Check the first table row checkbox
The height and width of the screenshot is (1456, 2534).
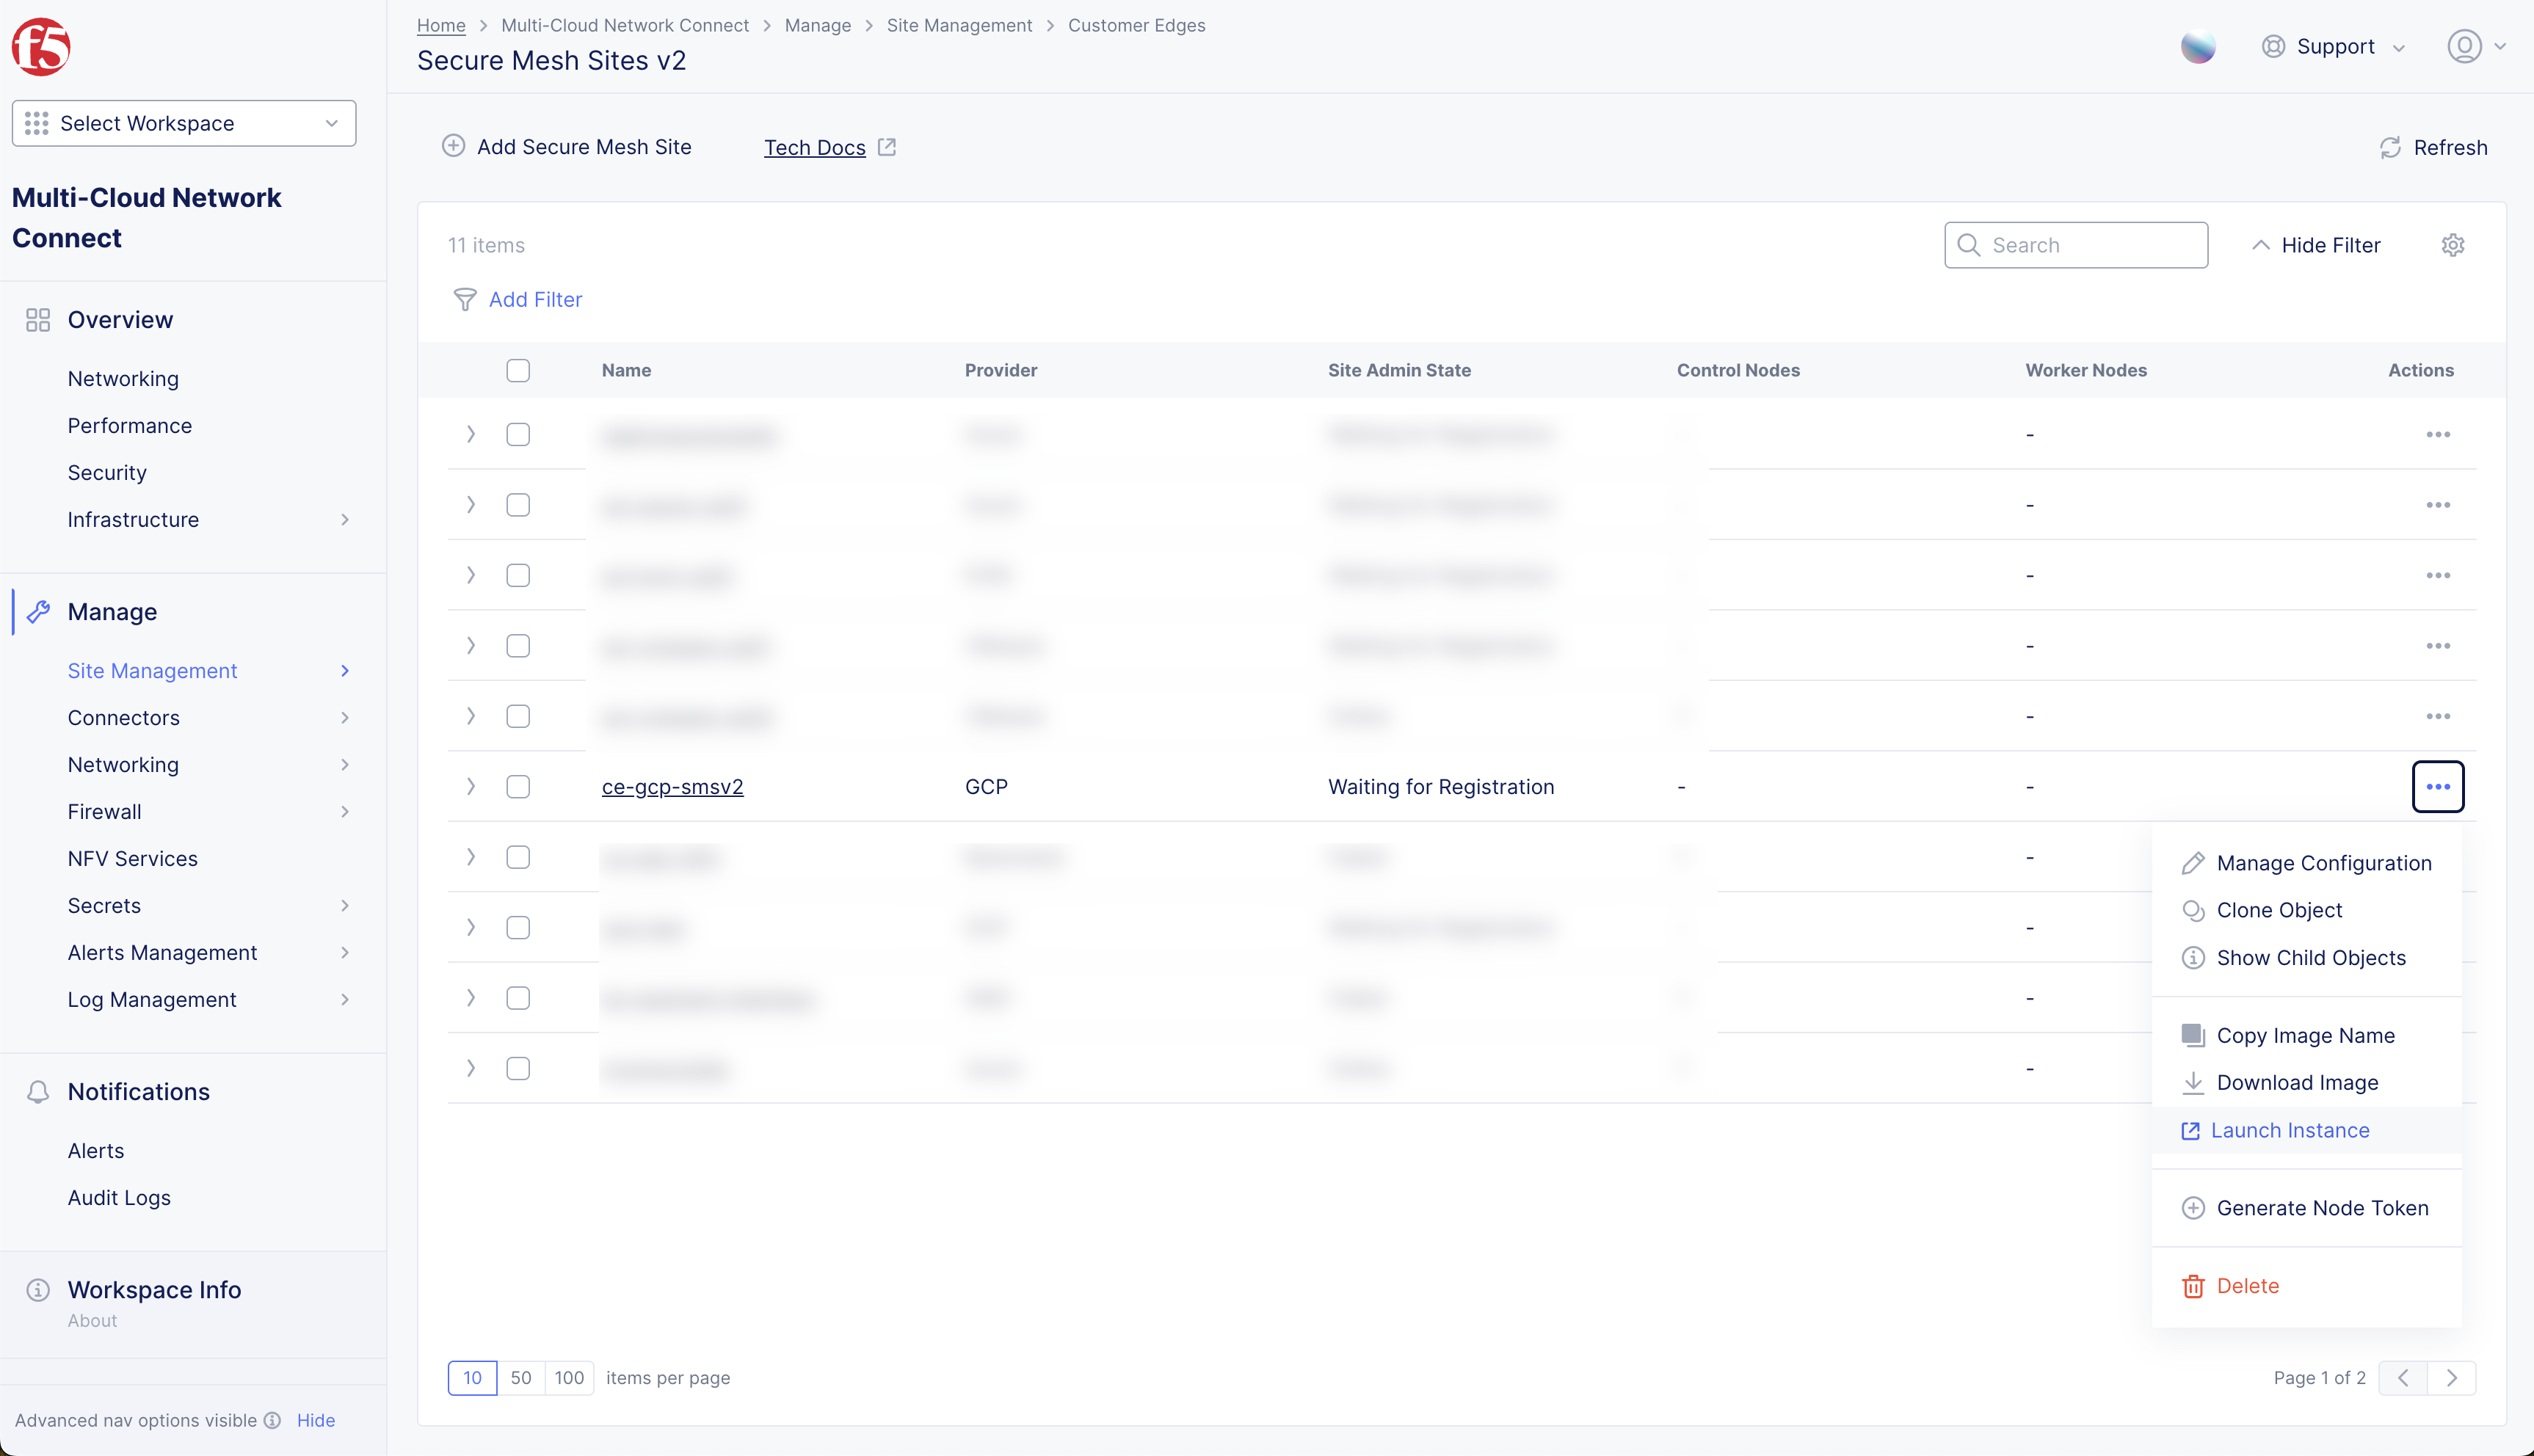518,435
